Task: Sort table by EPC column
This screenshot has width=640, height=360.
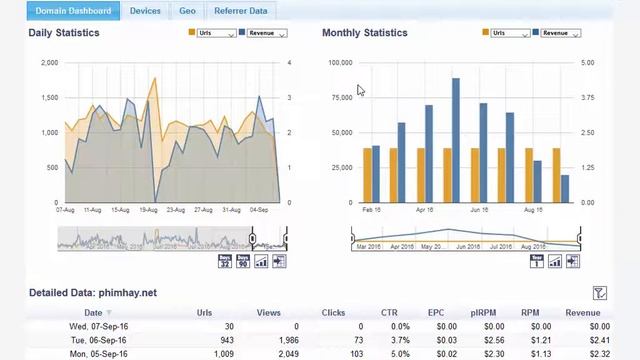Action: (436, 313)
